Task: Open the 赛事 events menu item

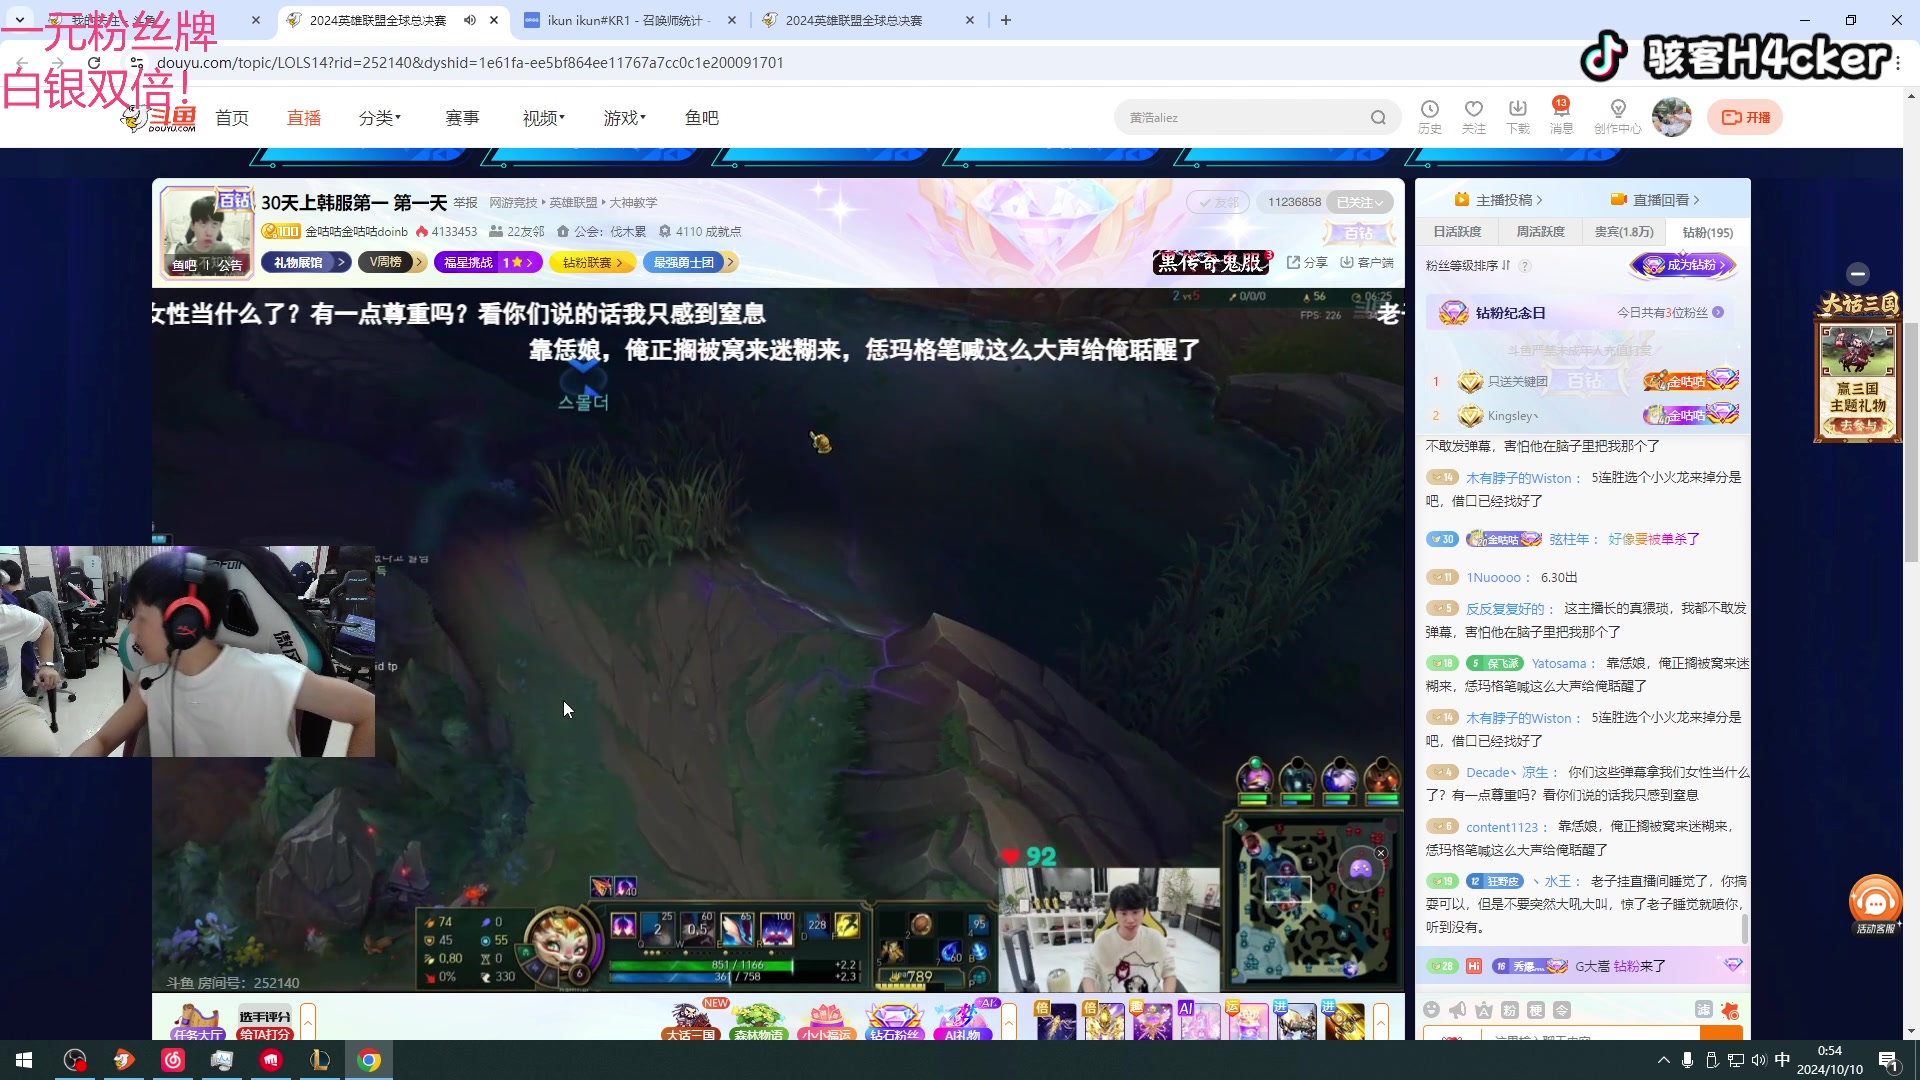Action: click(x=462, y=118)
